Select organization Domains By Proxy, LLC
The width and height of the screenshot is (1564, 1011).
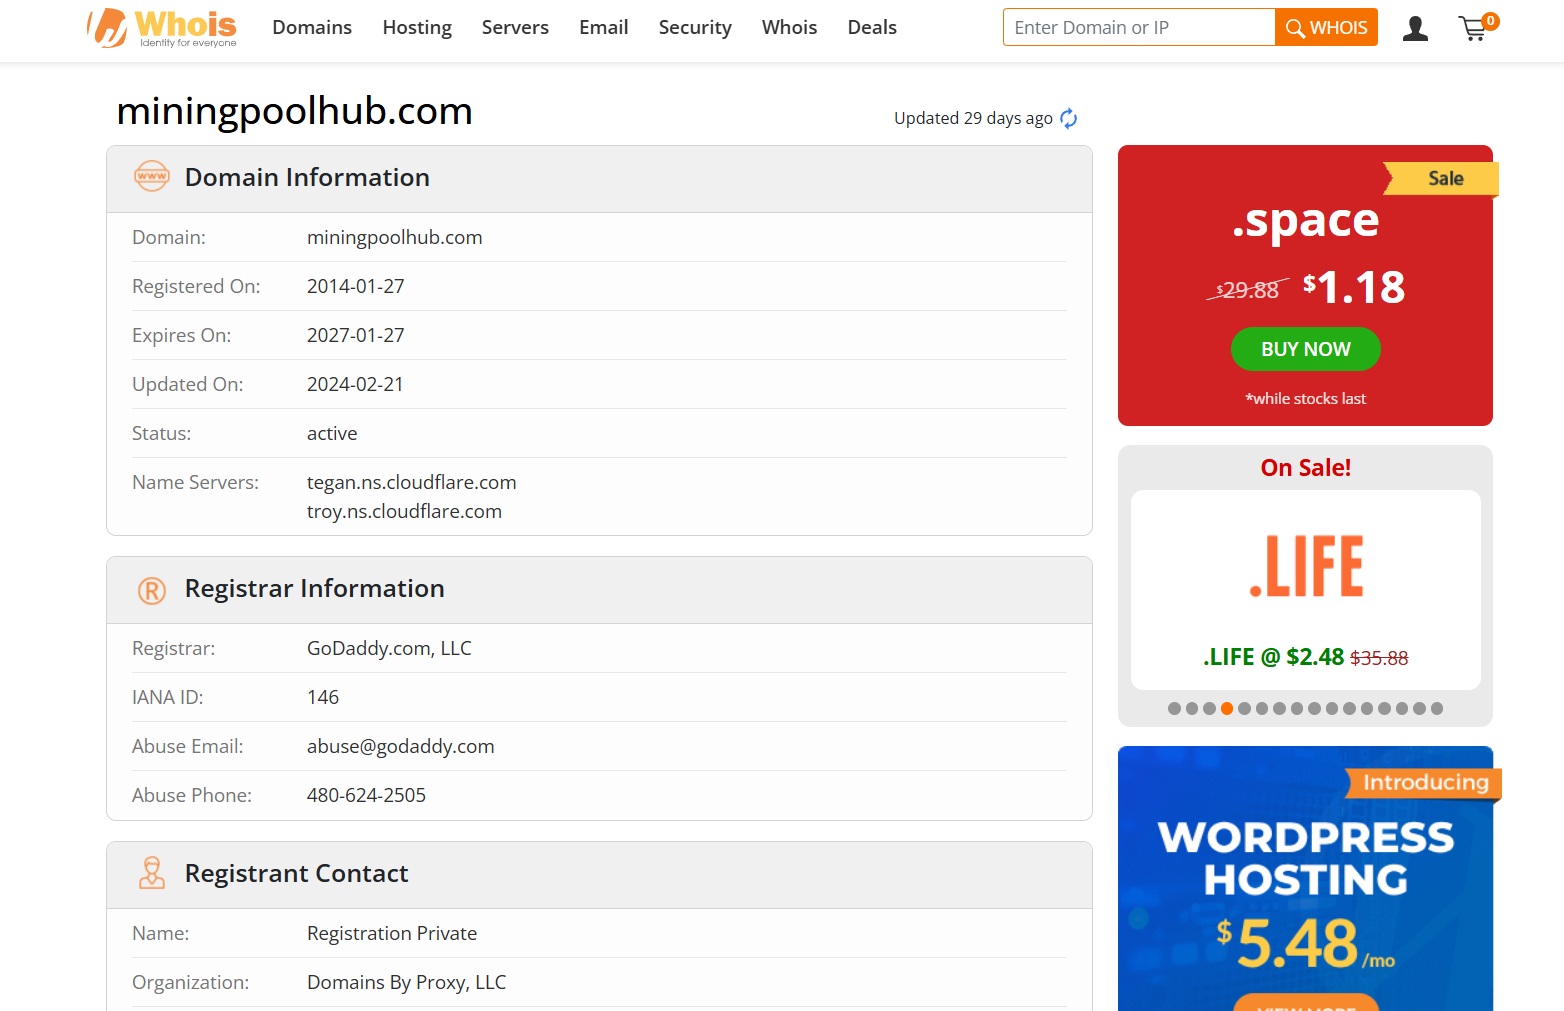click(x=407, y=982)
